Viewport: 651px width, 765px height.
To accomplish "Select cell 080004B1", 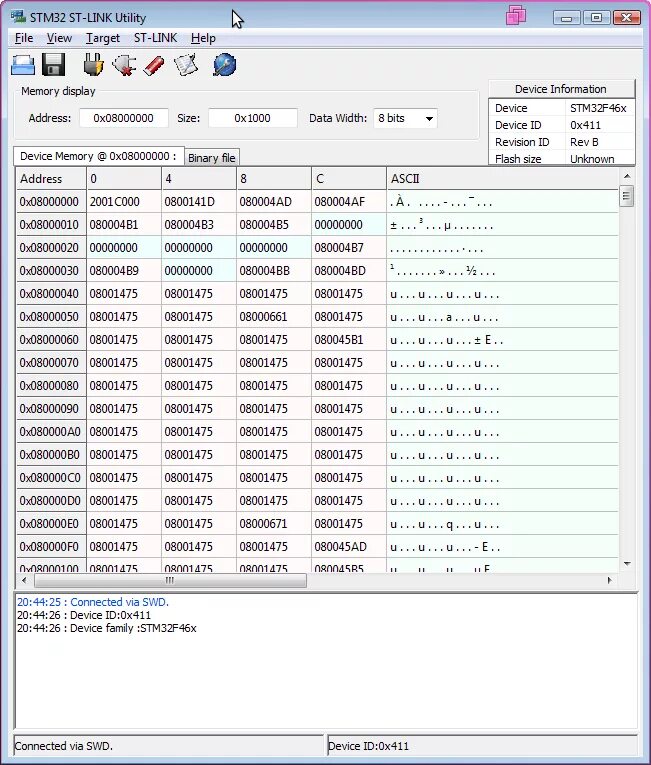I will [123, 224].
